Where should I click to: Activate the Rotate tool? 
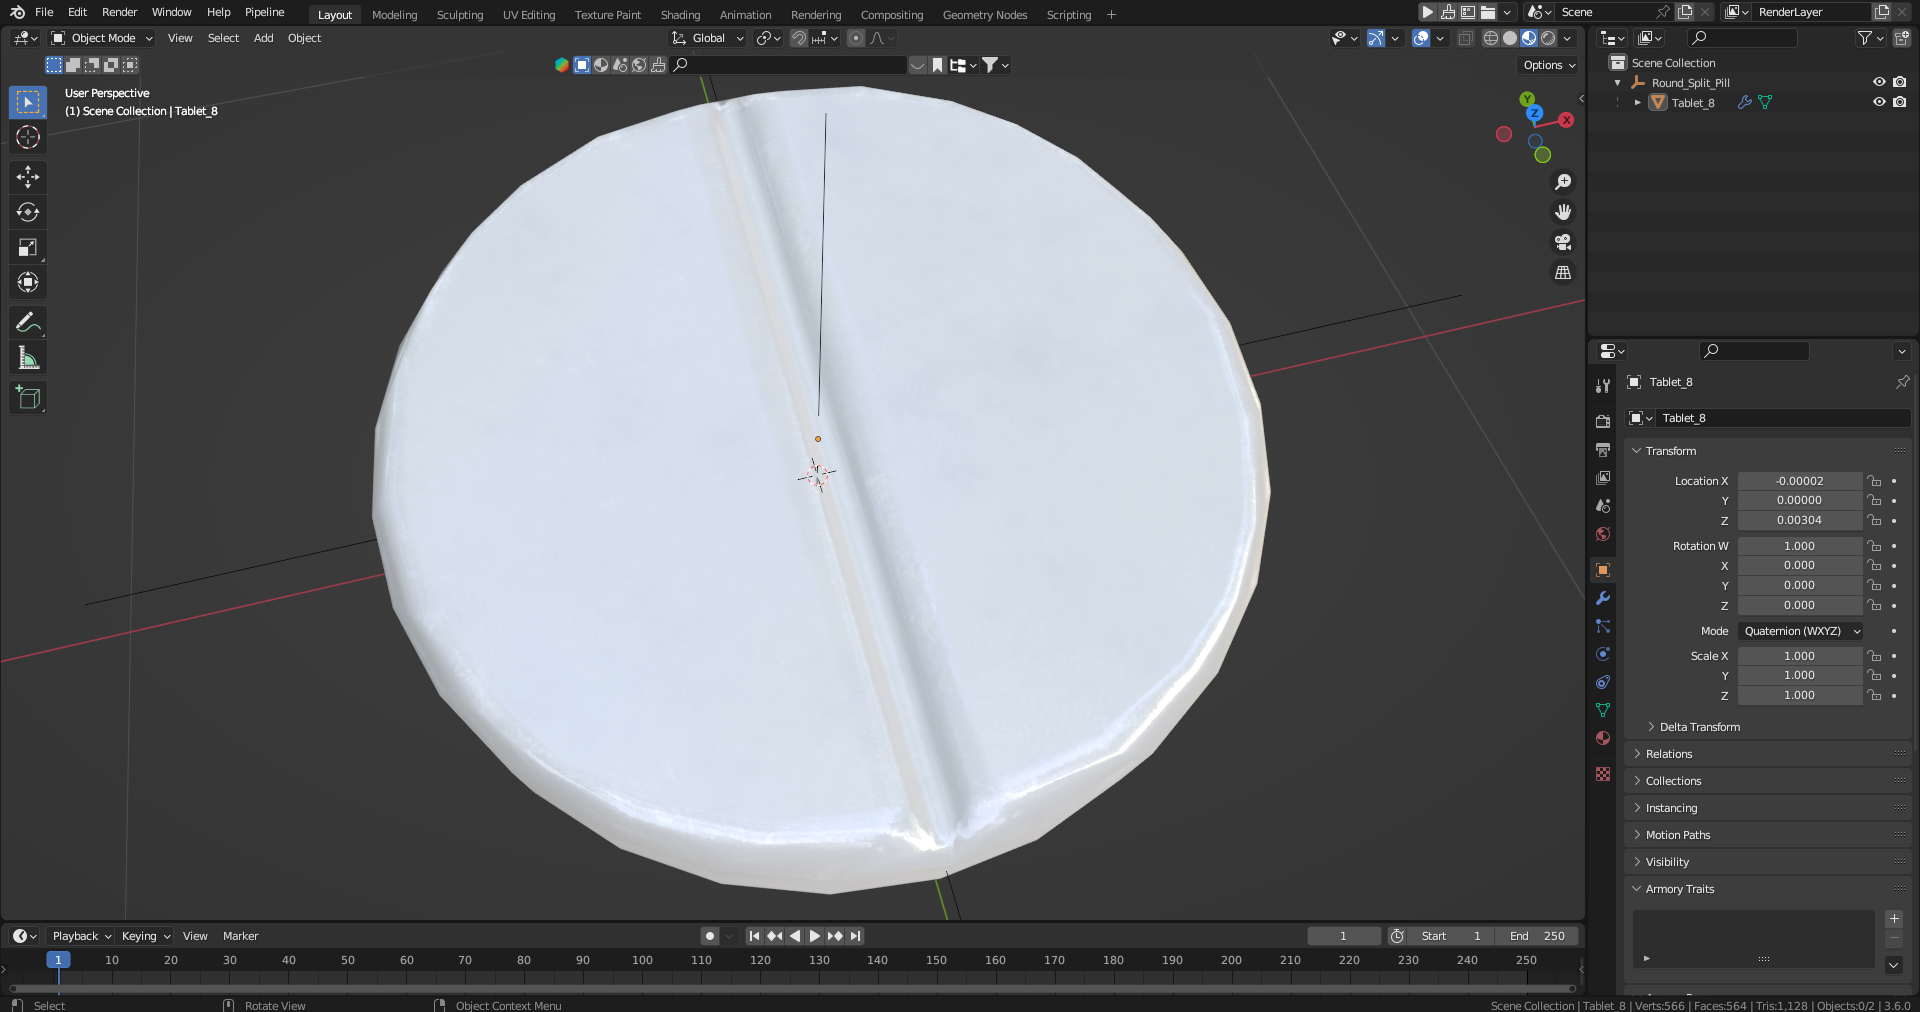click(x=28, y=212)
